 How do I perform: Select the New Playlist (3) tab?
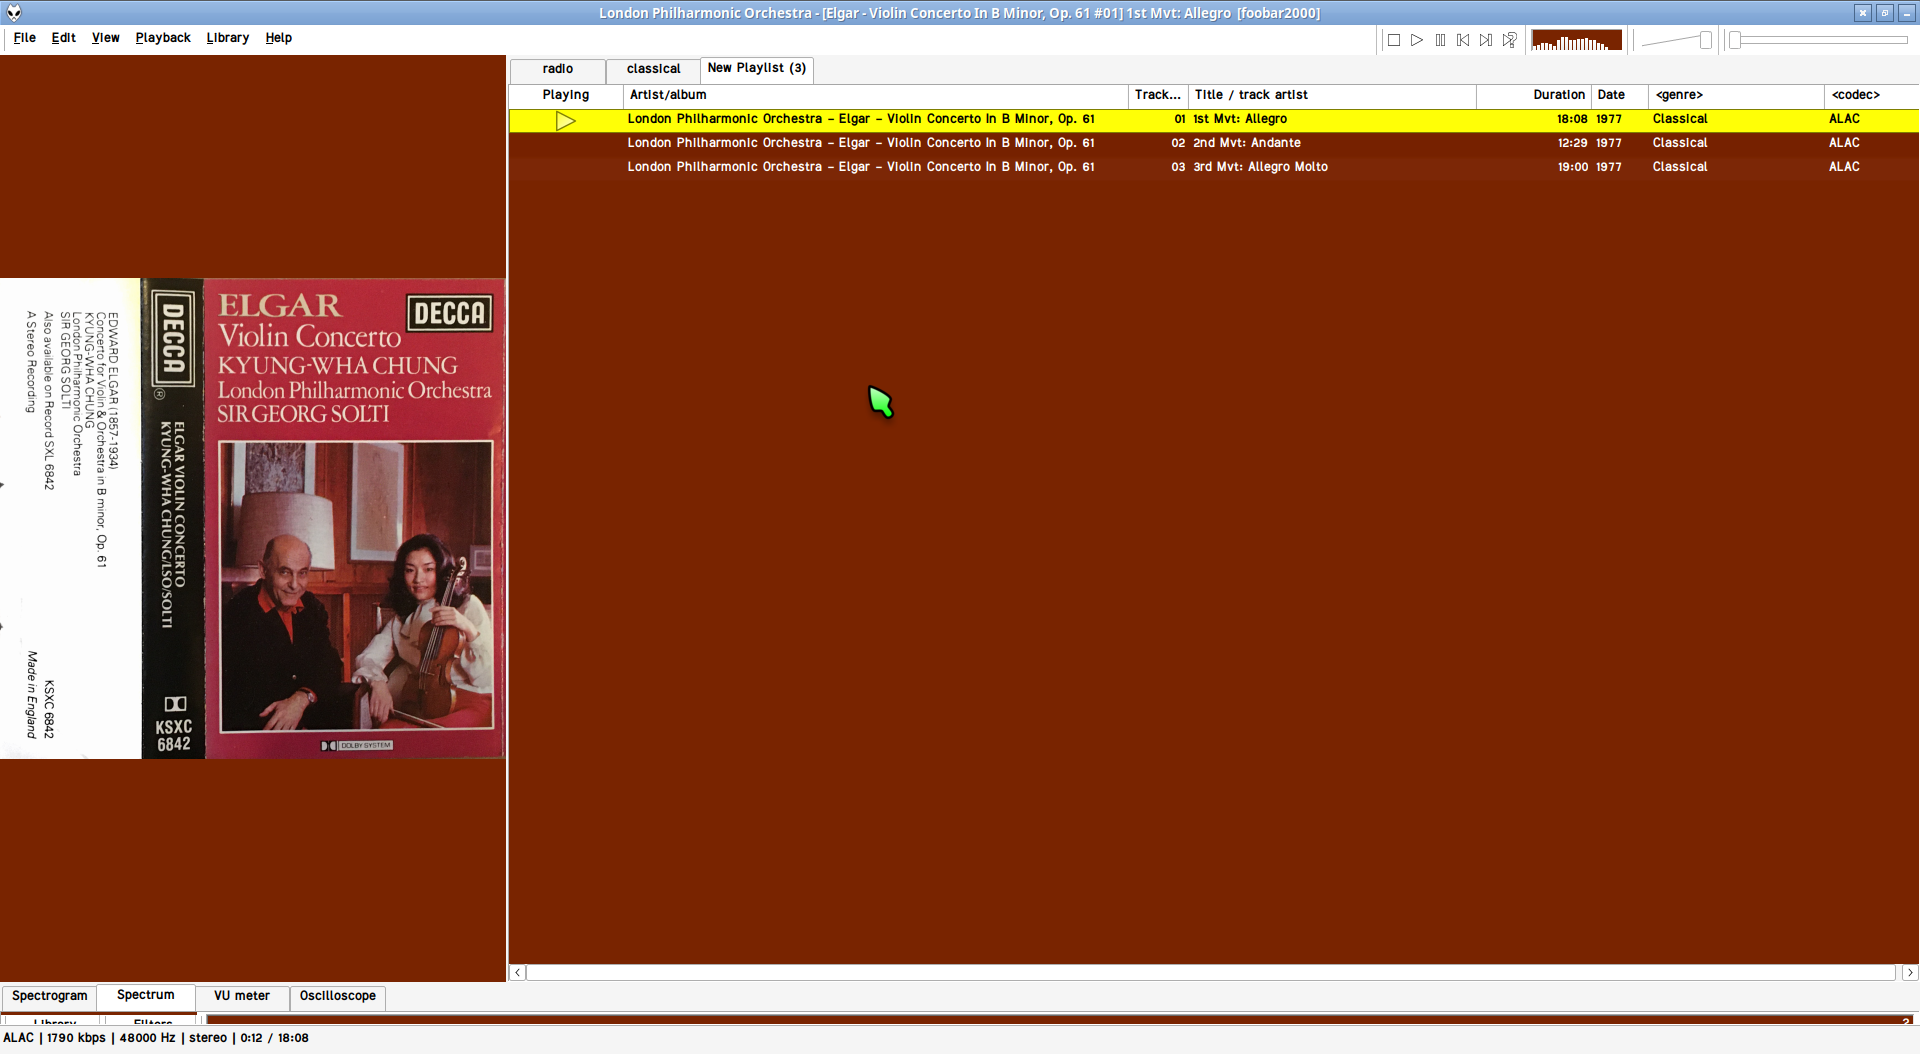pos(757,68)
